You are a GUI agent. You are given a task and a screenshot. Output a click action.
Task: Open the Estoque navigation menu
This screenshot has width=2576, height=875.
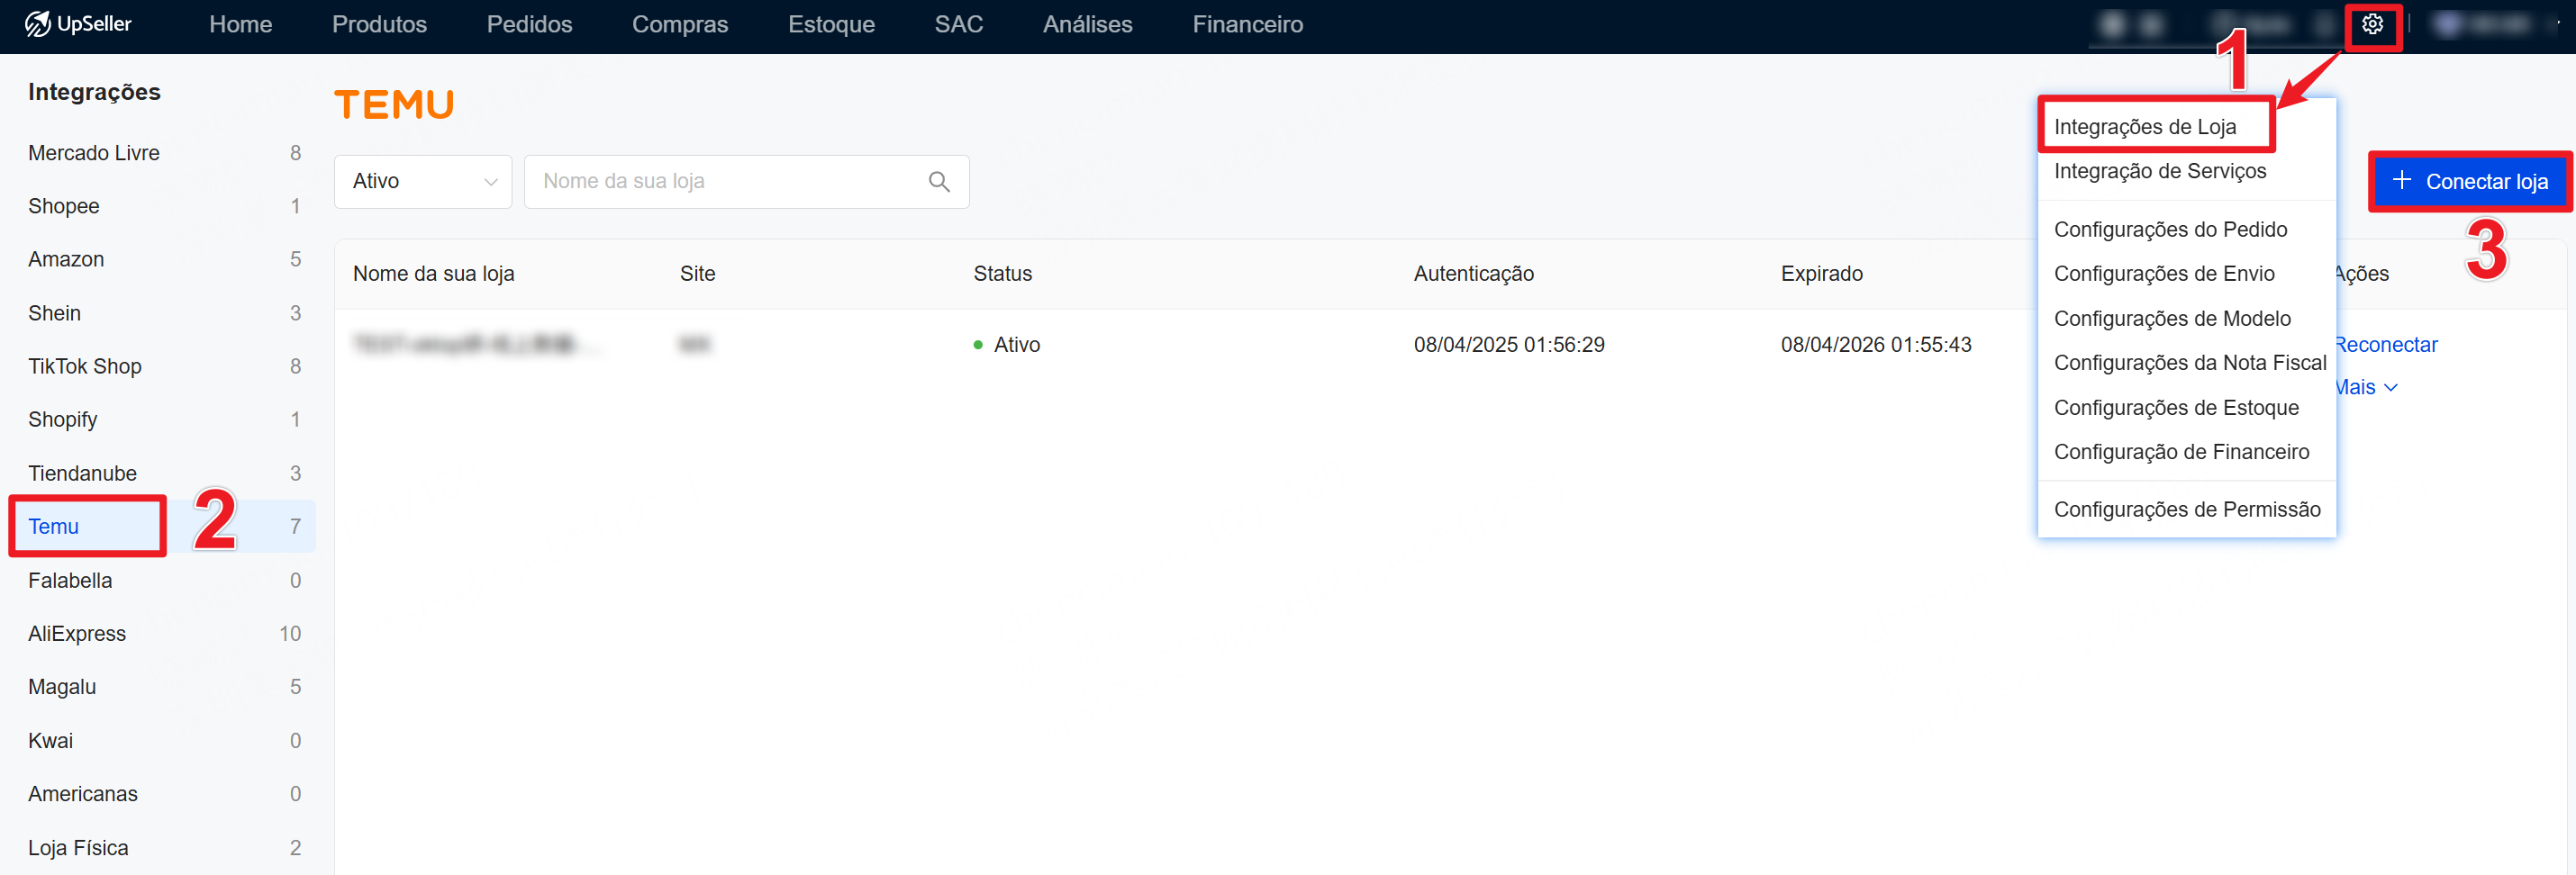[830, 25]
